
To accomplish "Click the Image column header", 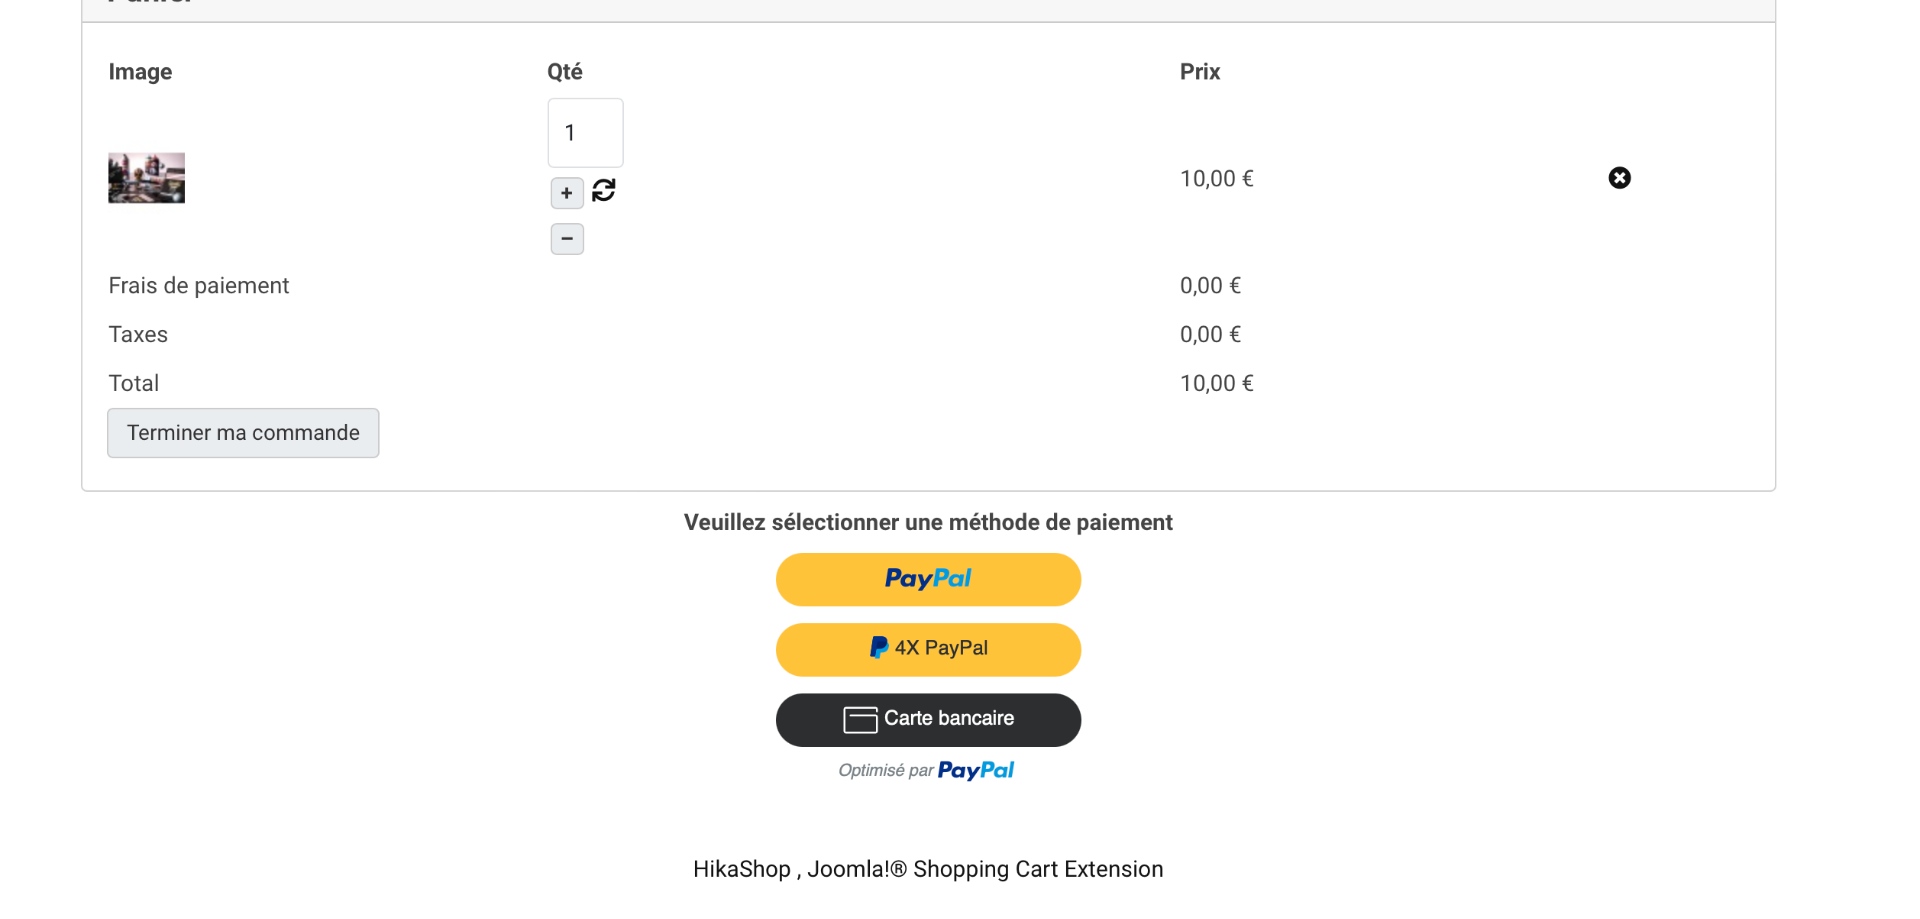I will (140, 72).
